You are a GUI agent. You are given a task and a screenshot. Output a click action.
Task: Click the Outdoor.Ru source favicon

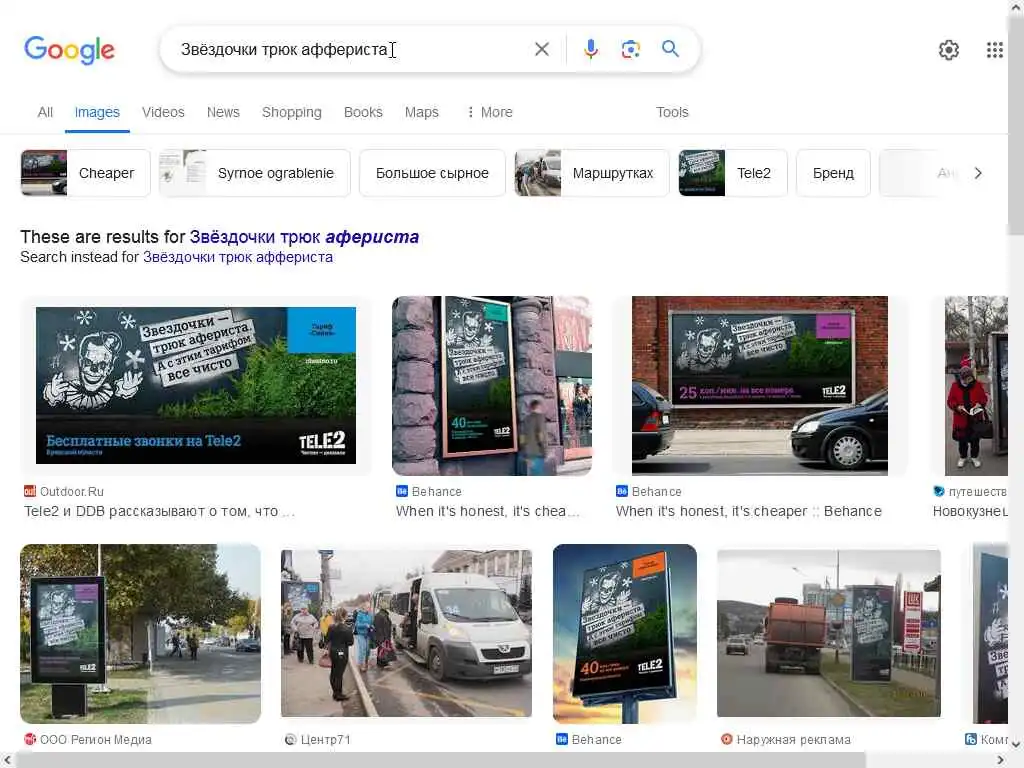(x=29, y=491)
